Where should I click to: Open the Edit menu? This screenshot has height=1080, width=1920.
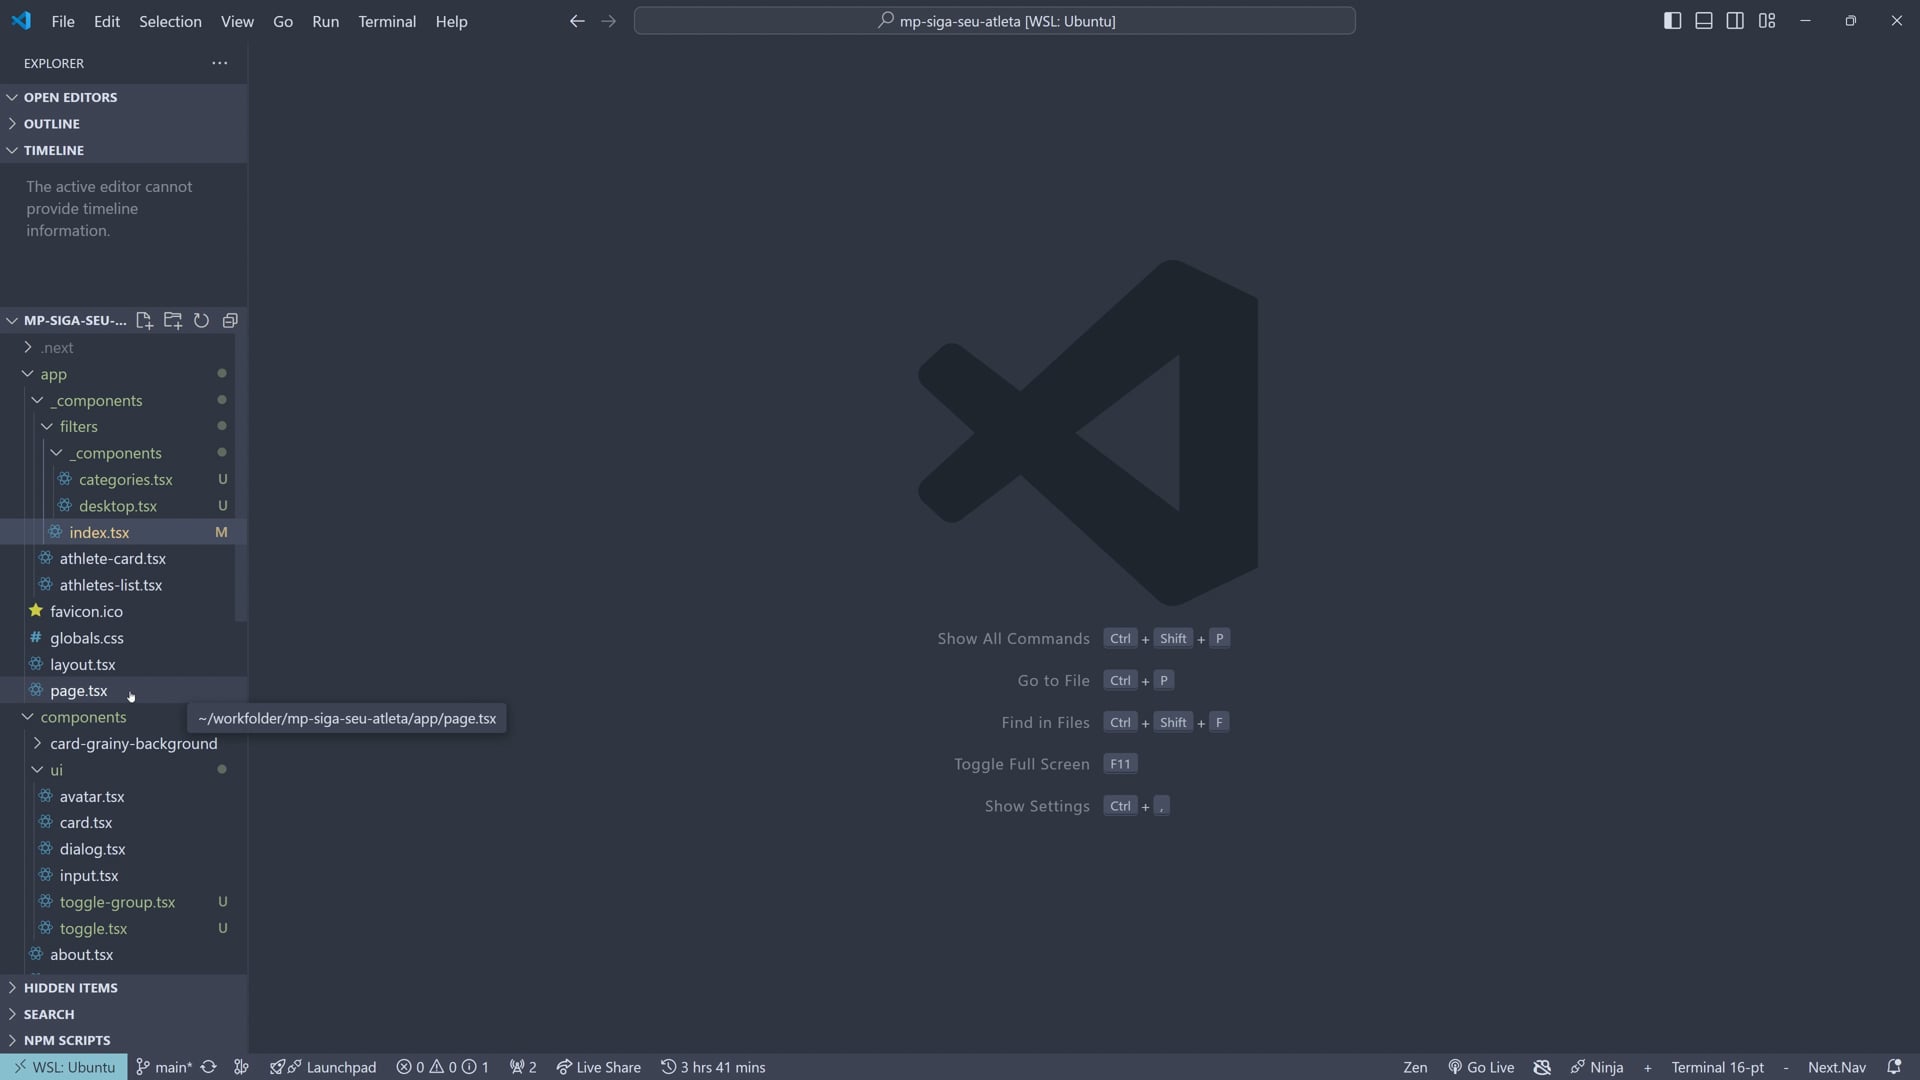107,21
